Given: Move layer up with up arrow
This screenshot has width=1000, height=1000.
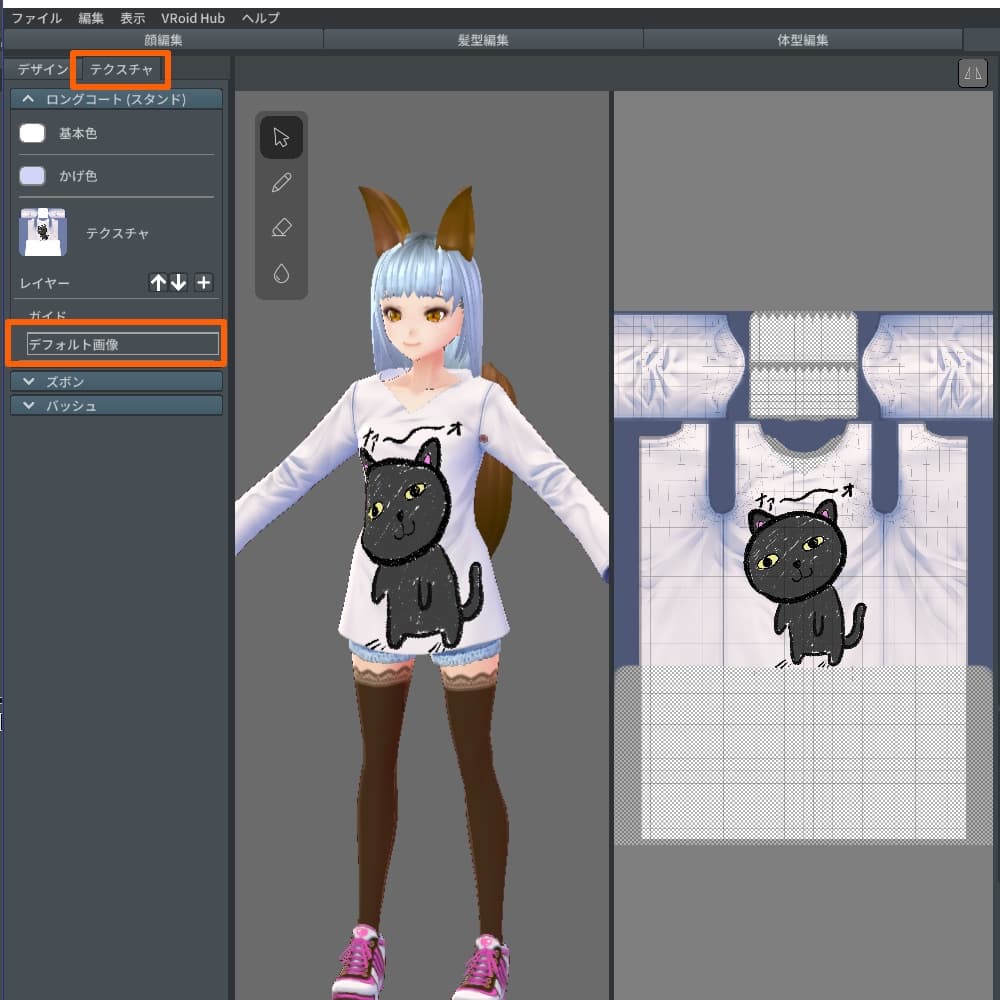Looking at the screenshot, I should pos(158,283).
